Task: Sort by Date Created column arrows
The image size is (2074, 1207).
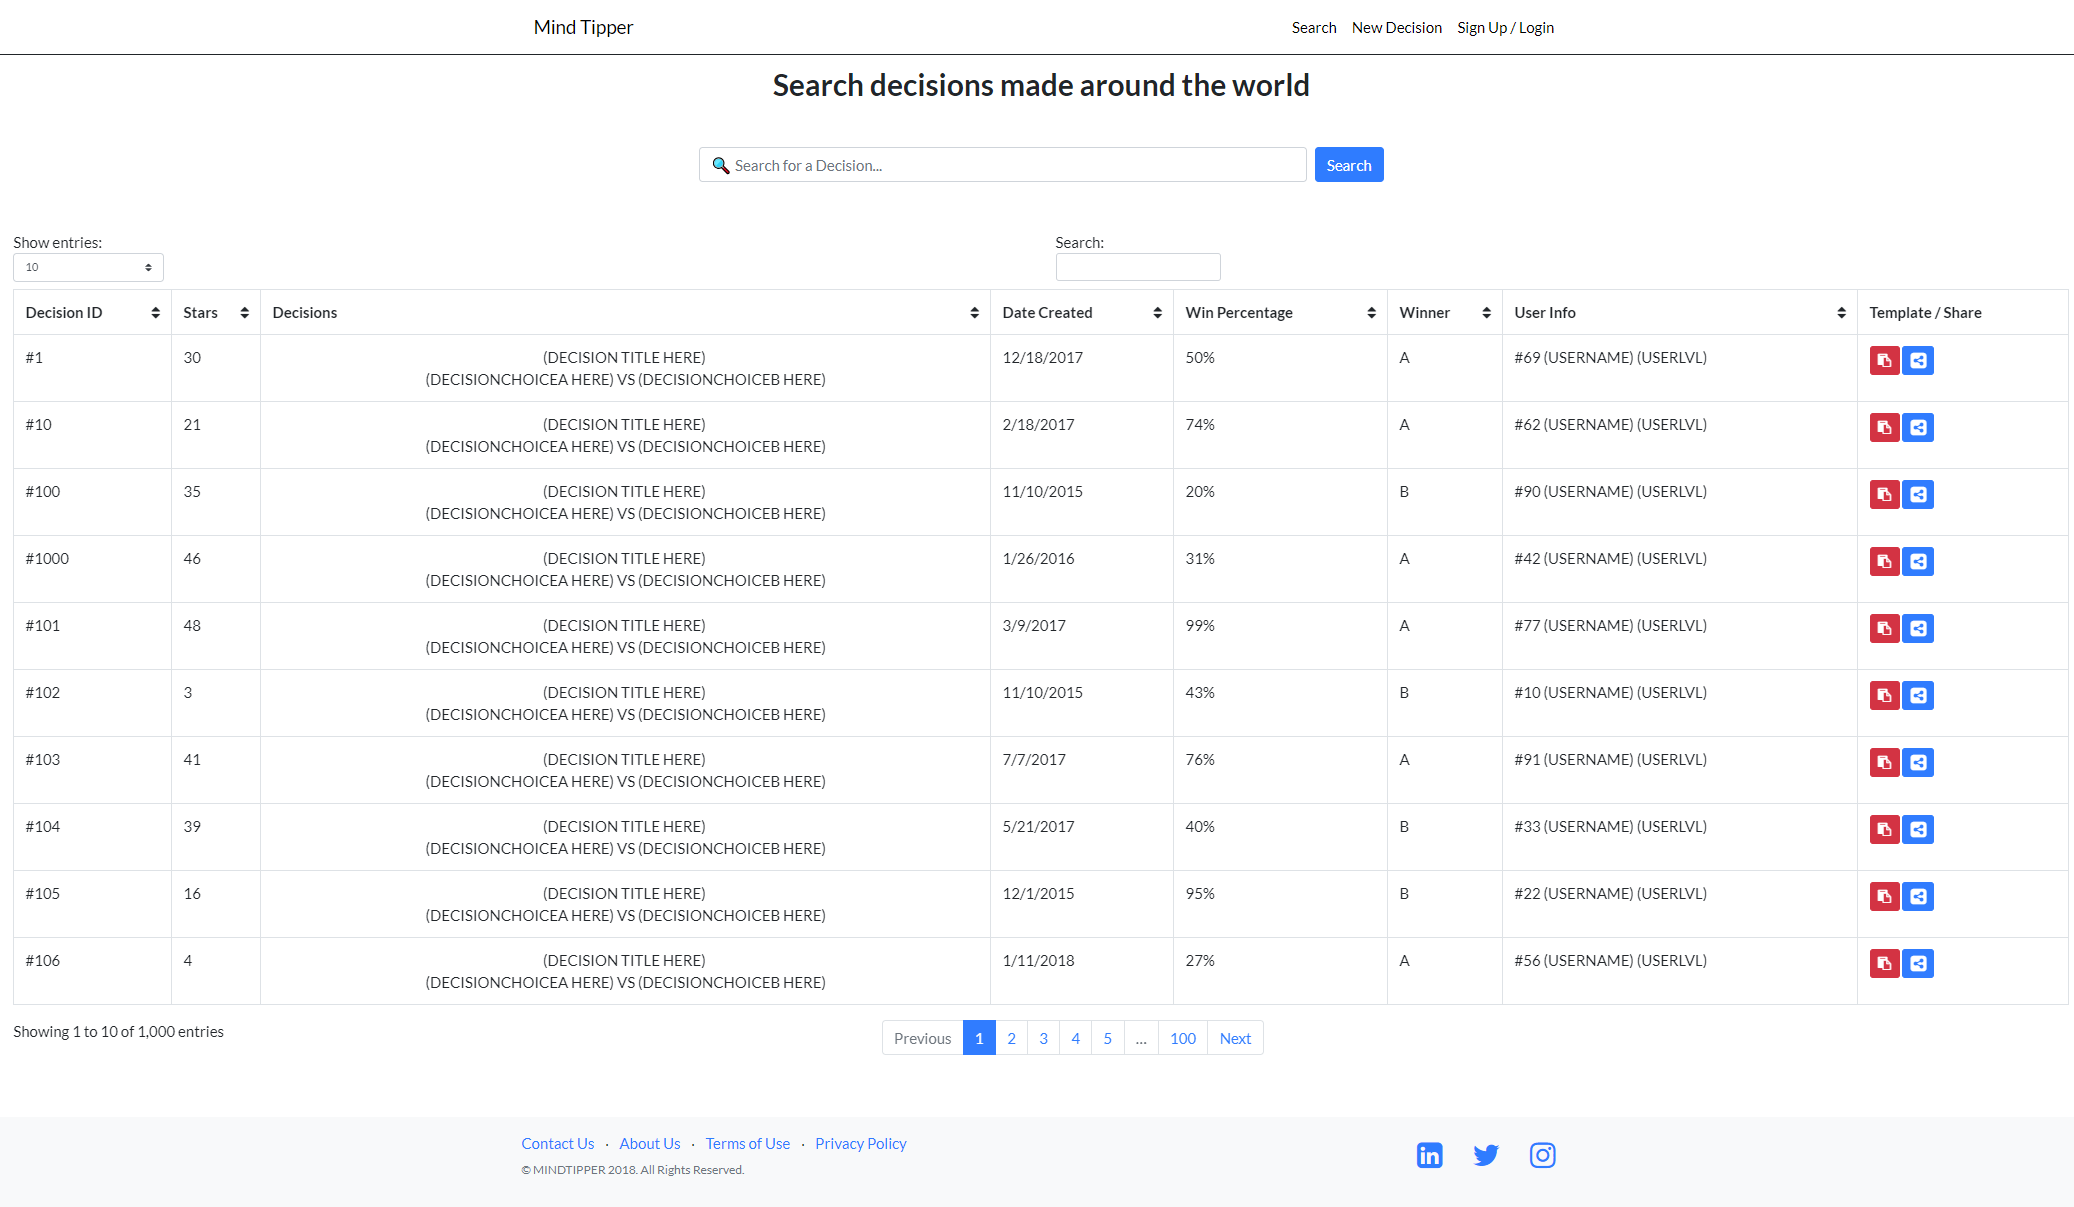Action: click(x=1157, y=313)
